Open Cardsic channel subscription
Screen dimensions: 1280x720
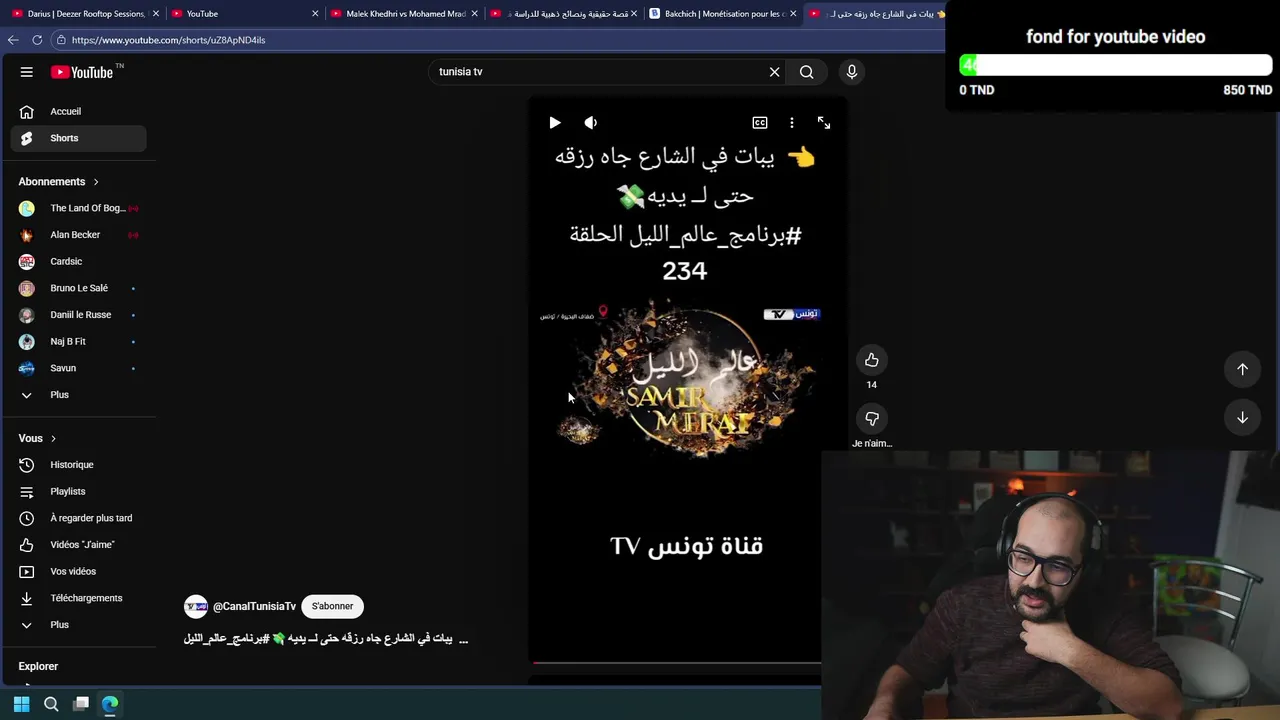click(78, 261)
